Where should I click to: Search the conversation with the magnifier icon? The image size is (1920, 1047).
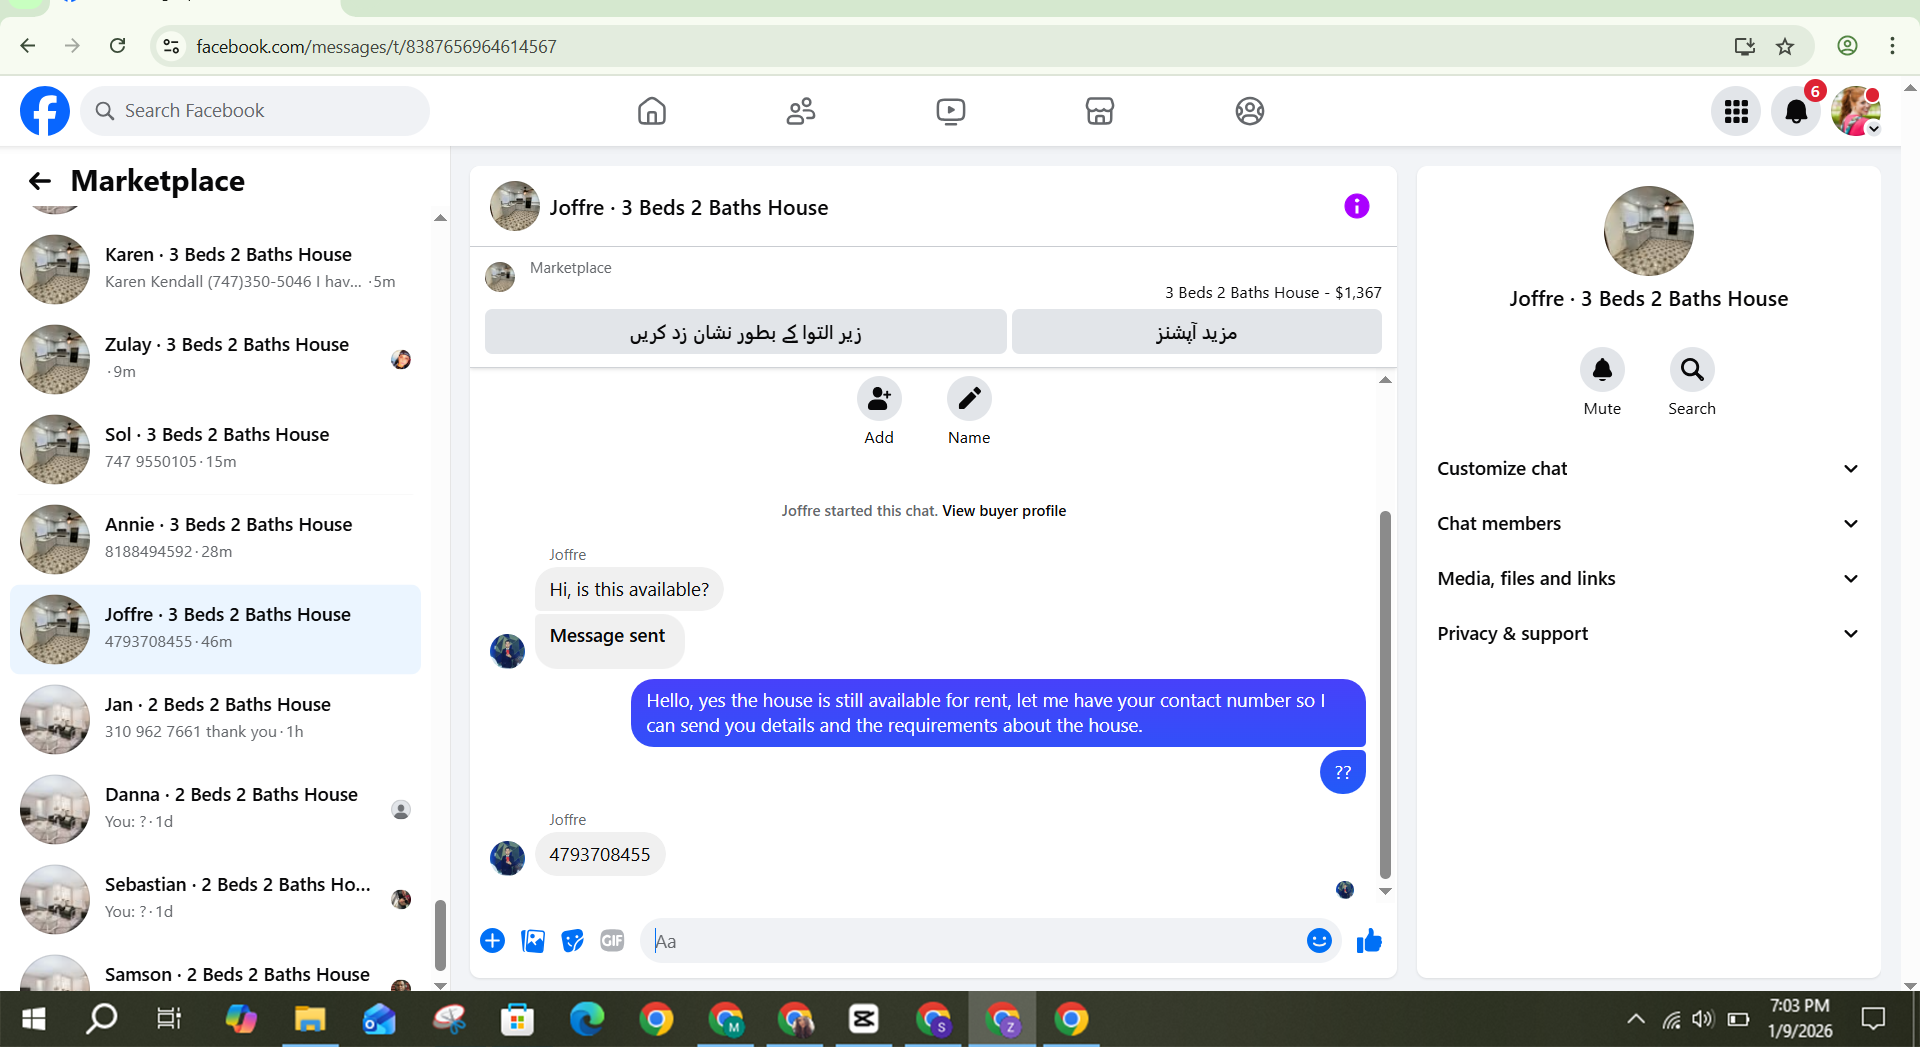(1692, 370)
